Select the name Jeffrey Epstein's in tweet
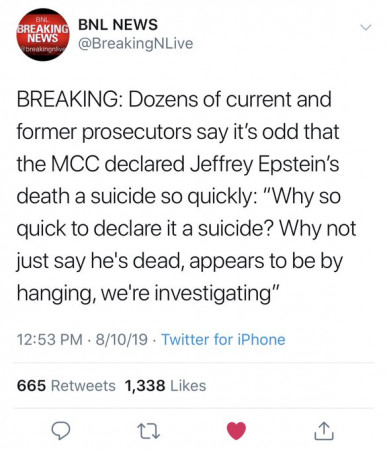The image size is (387, 450). (264, 164)
